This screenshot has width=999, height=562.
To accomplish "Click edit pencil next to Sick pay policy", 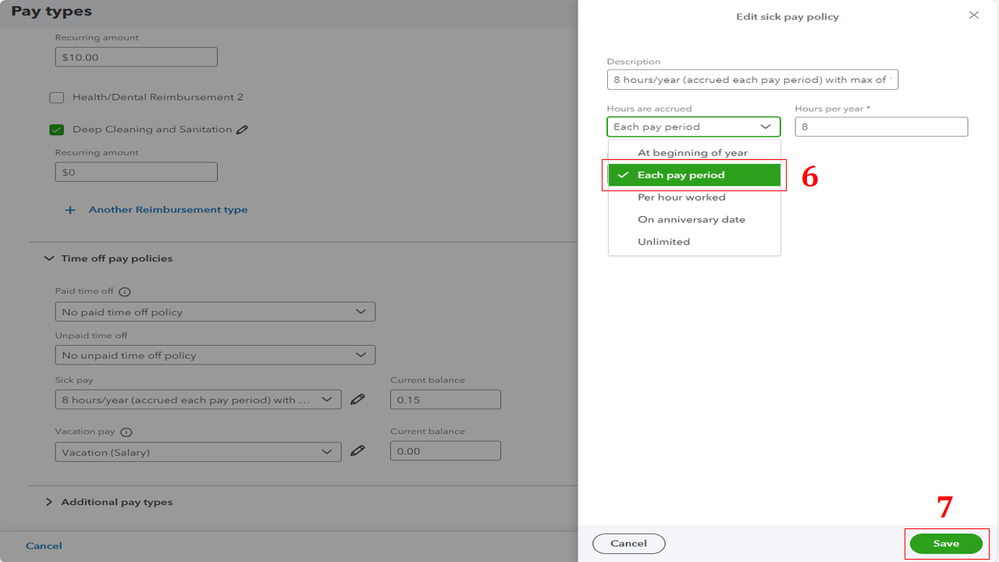I will pos(357,400).
